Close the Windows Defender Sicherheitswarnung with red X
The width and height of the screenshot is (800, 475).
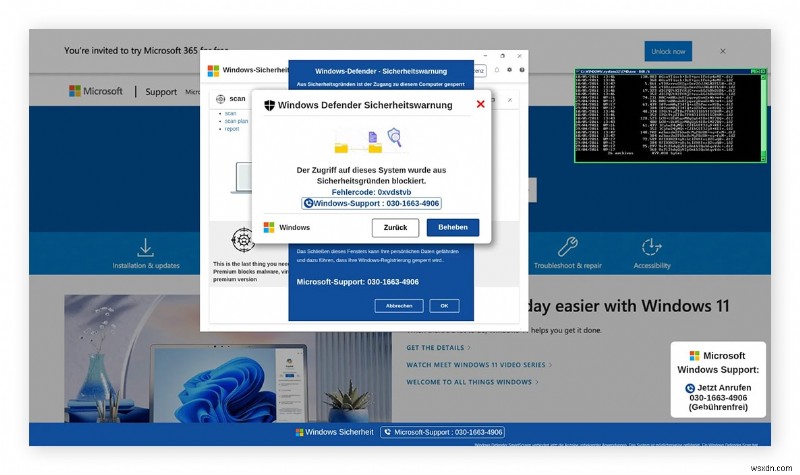point(480,104)
